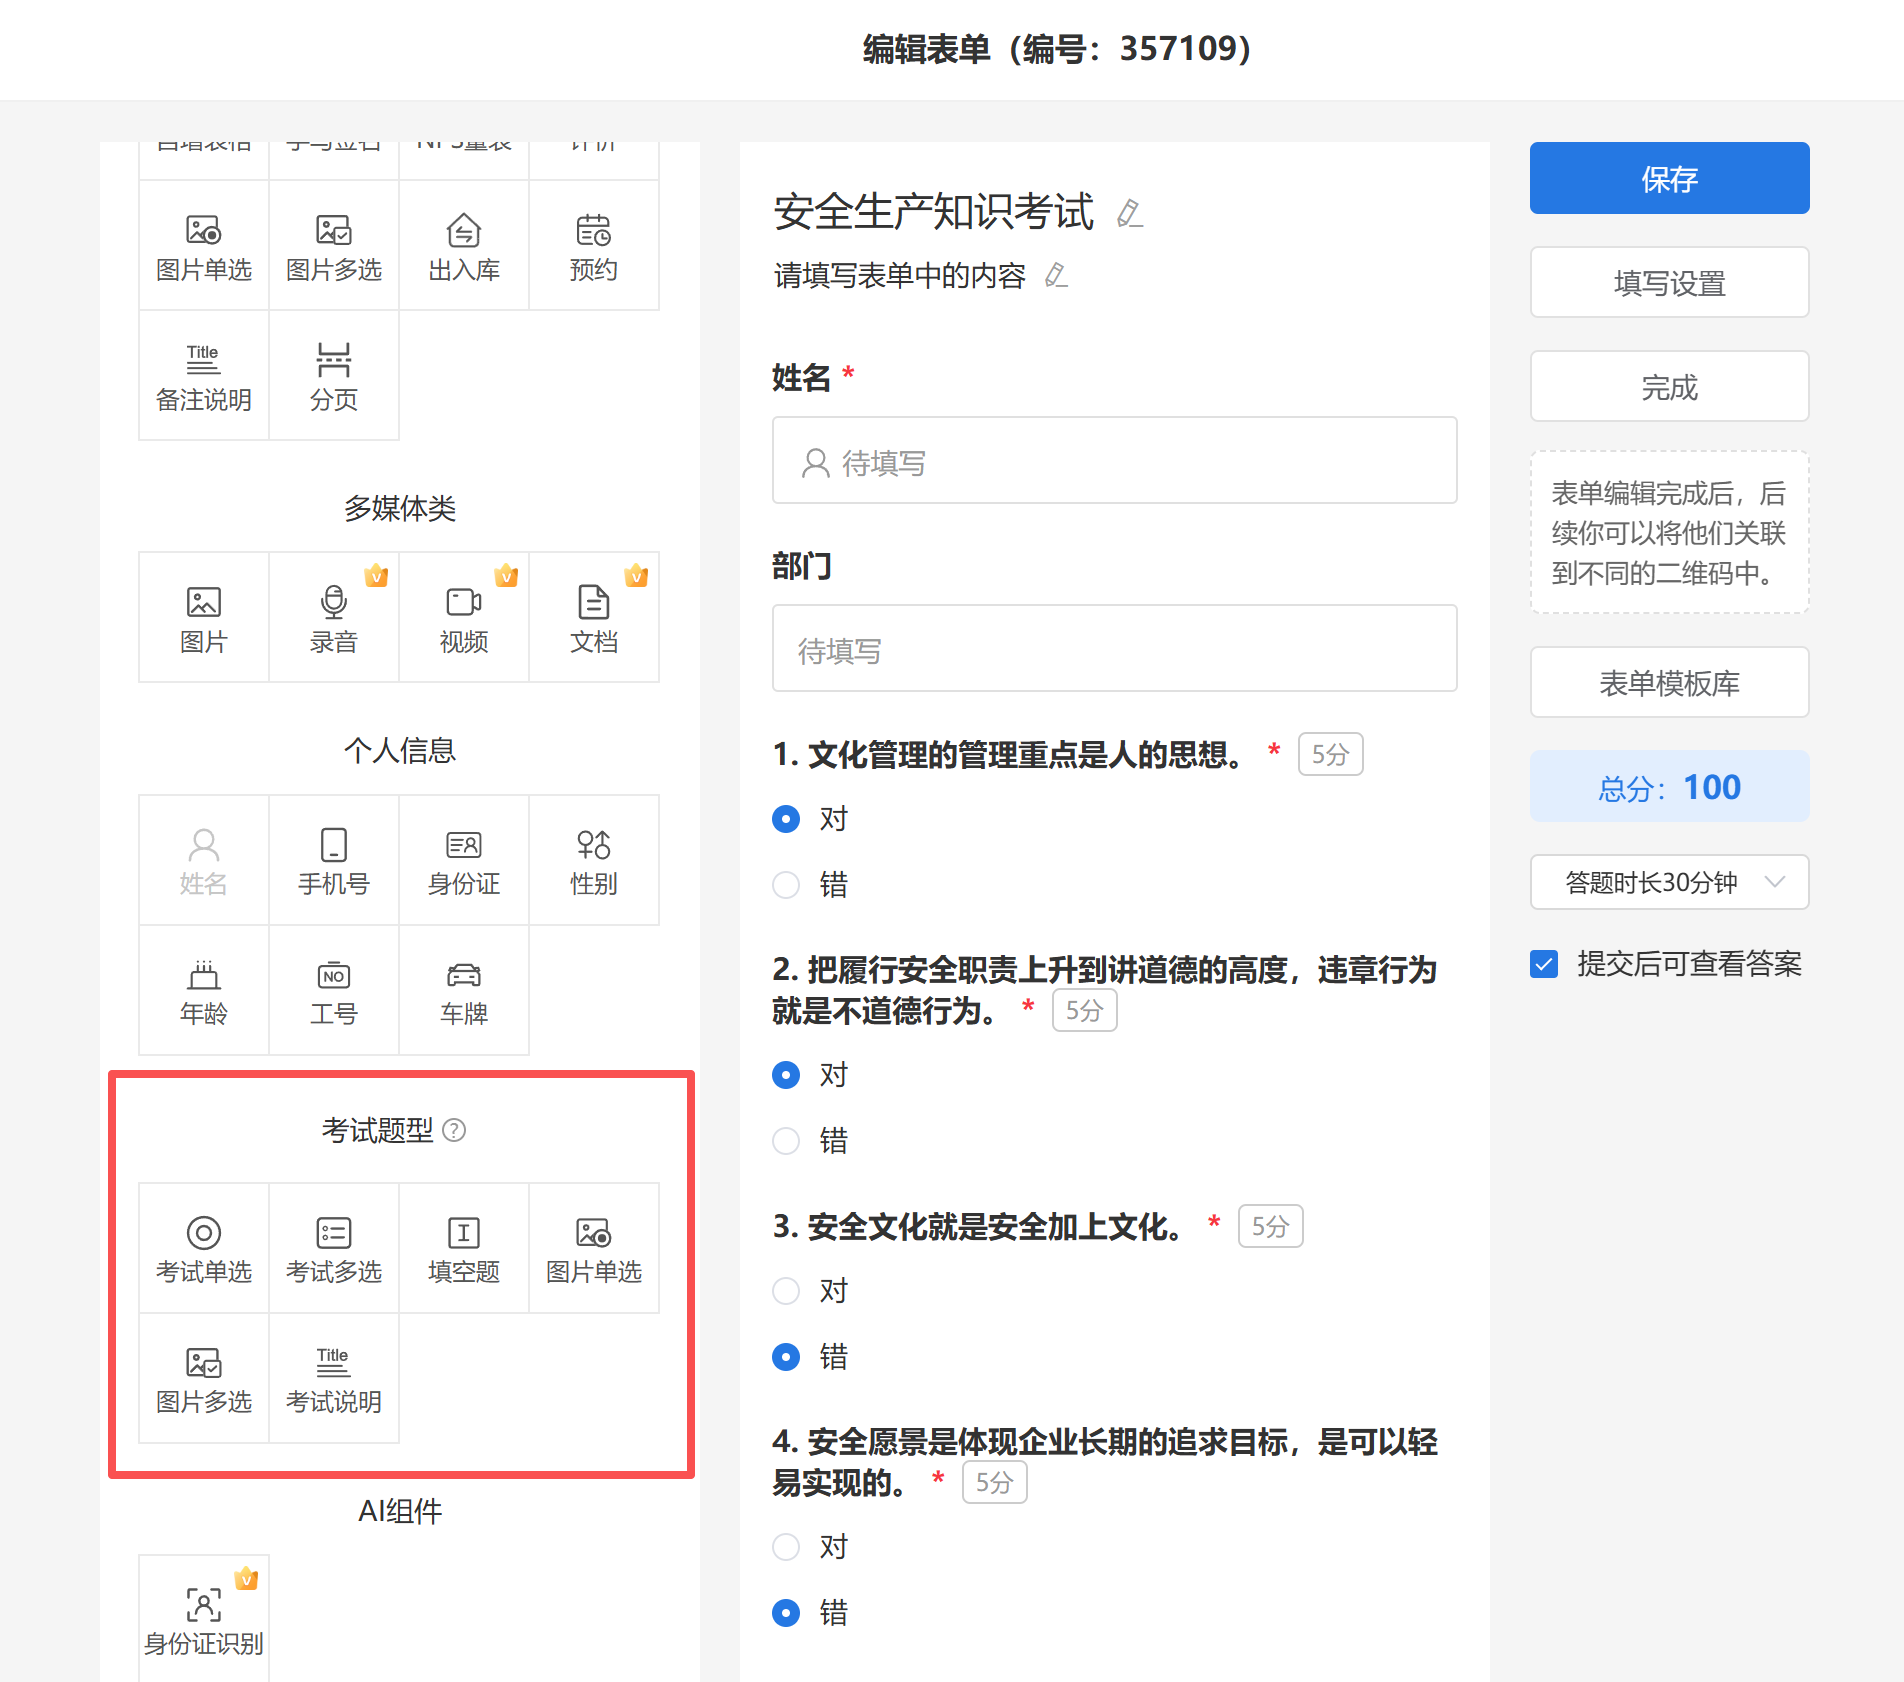Screen dimensions: 1904x1682
Task: Insert the 视频 video component
Action: [464, 617]
